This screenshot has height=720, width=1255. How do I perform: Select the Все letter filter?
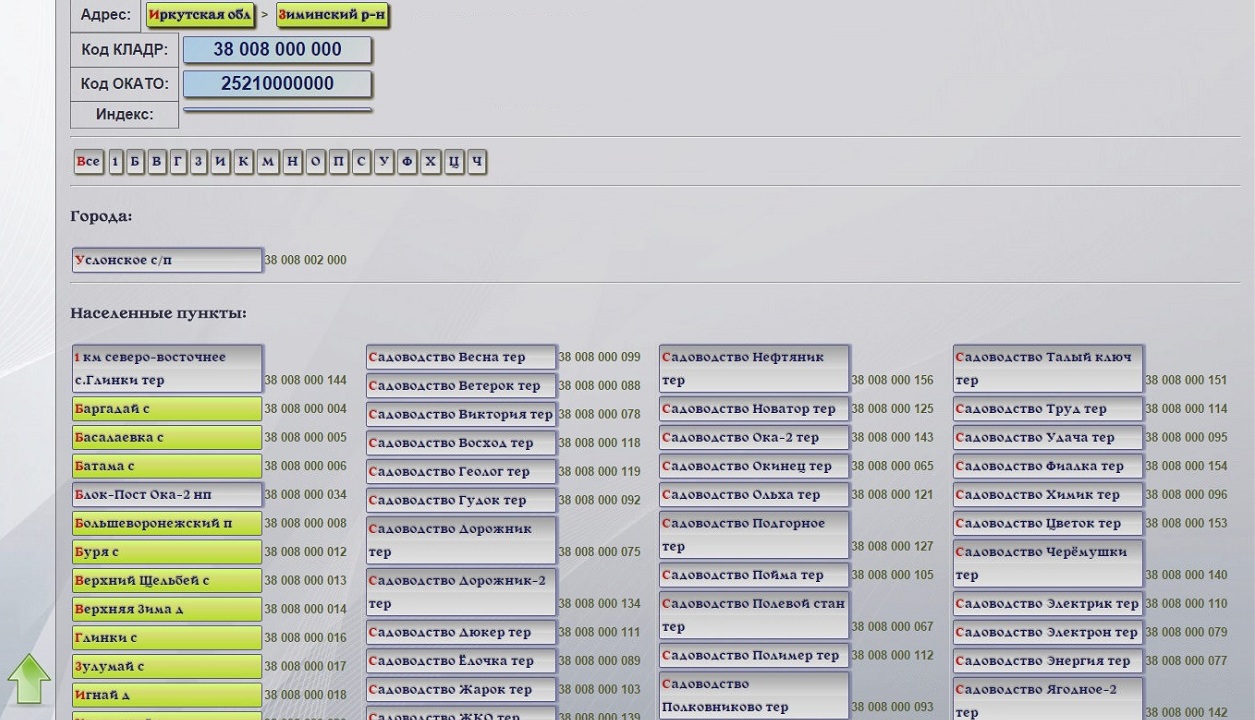[88, 162]
